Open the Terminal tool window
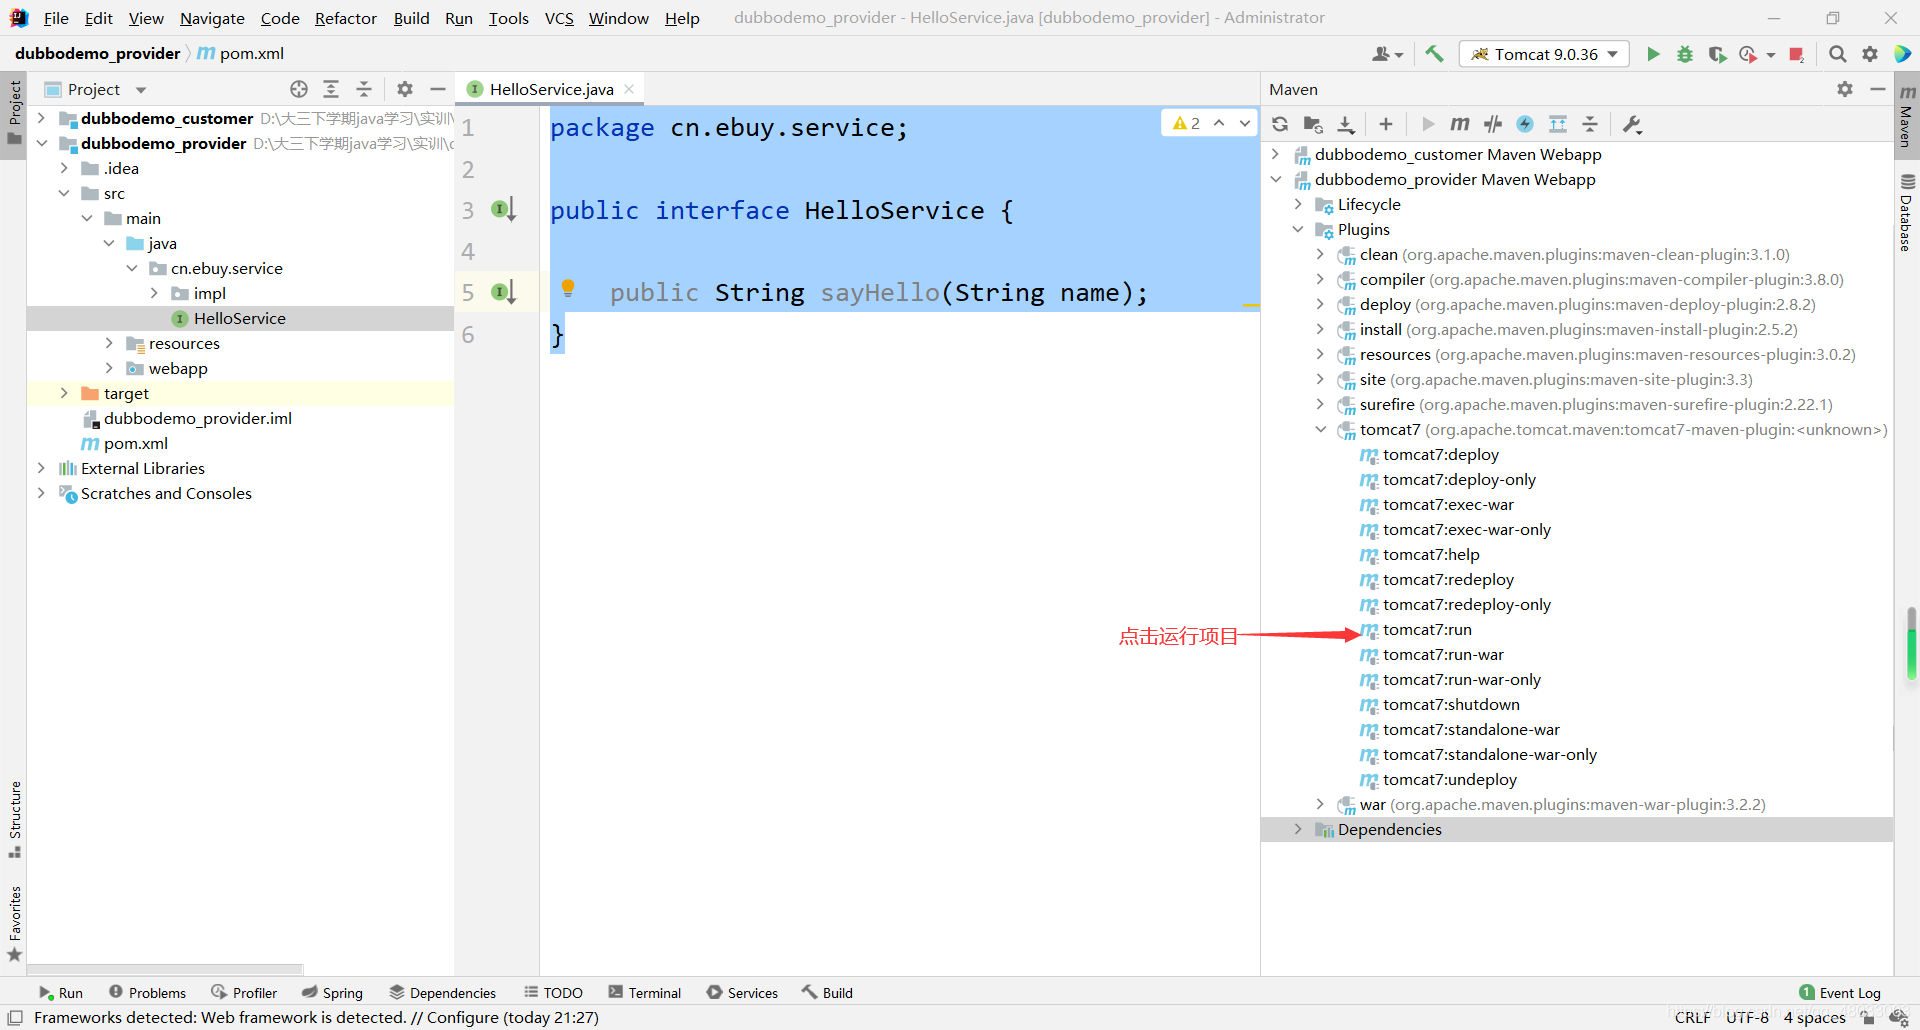The image size is (1920, 1030). point(644,992)
